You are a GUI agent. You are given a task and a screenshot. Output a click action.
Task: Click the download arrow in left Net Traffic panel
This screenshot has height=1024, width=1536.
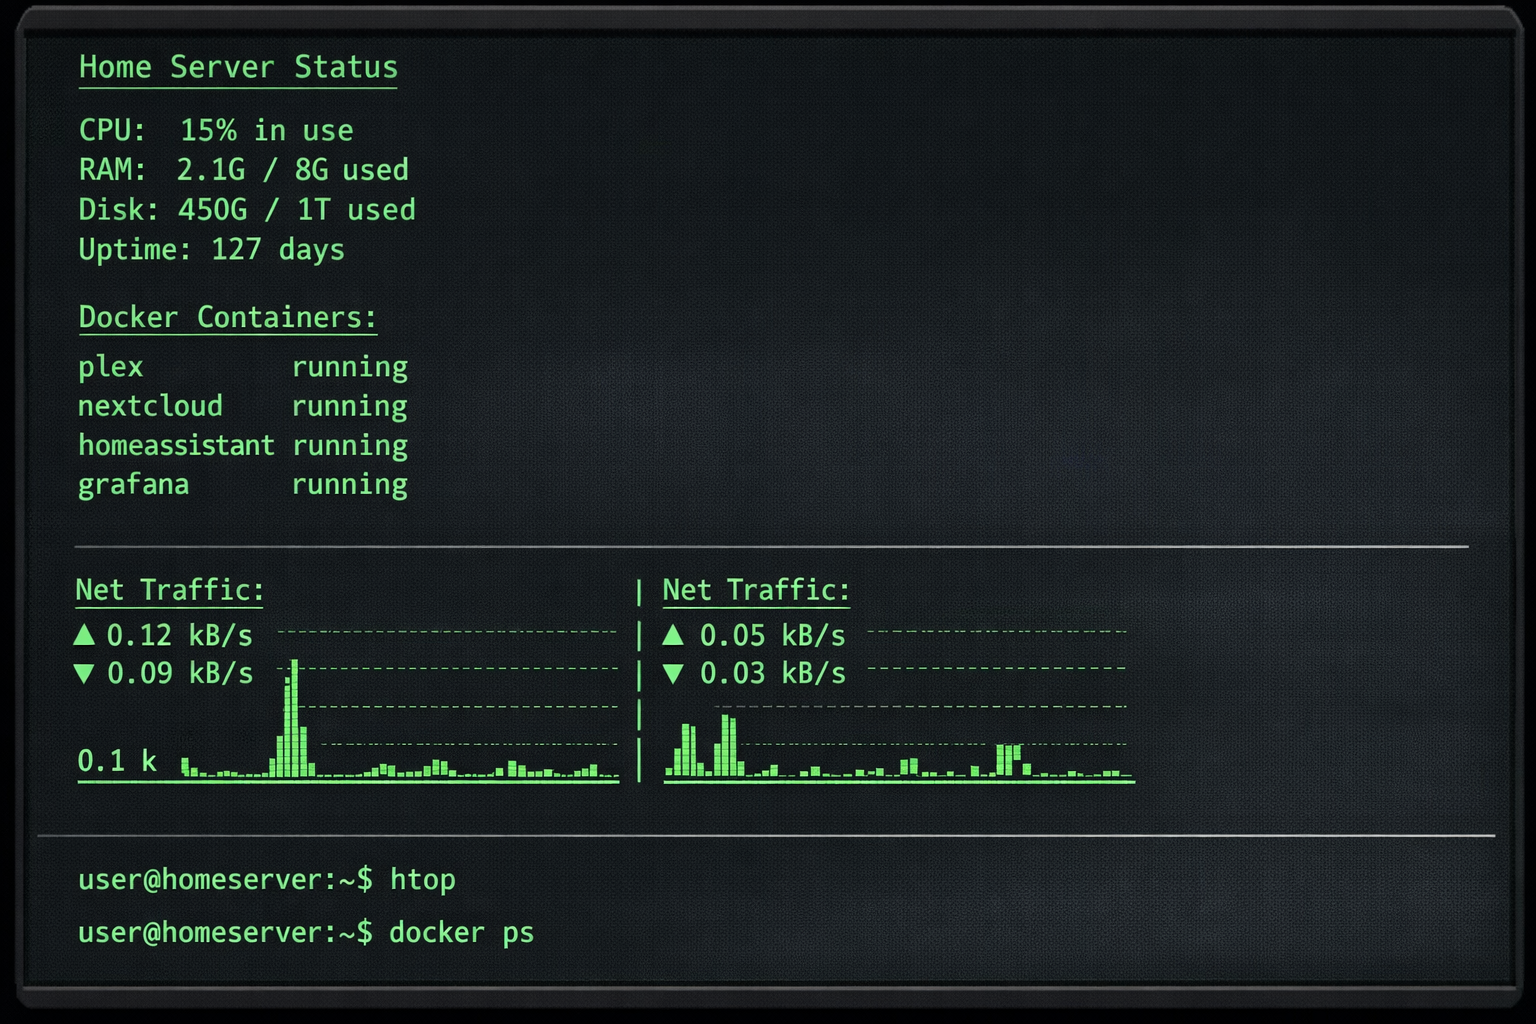(x=84, y=674)
